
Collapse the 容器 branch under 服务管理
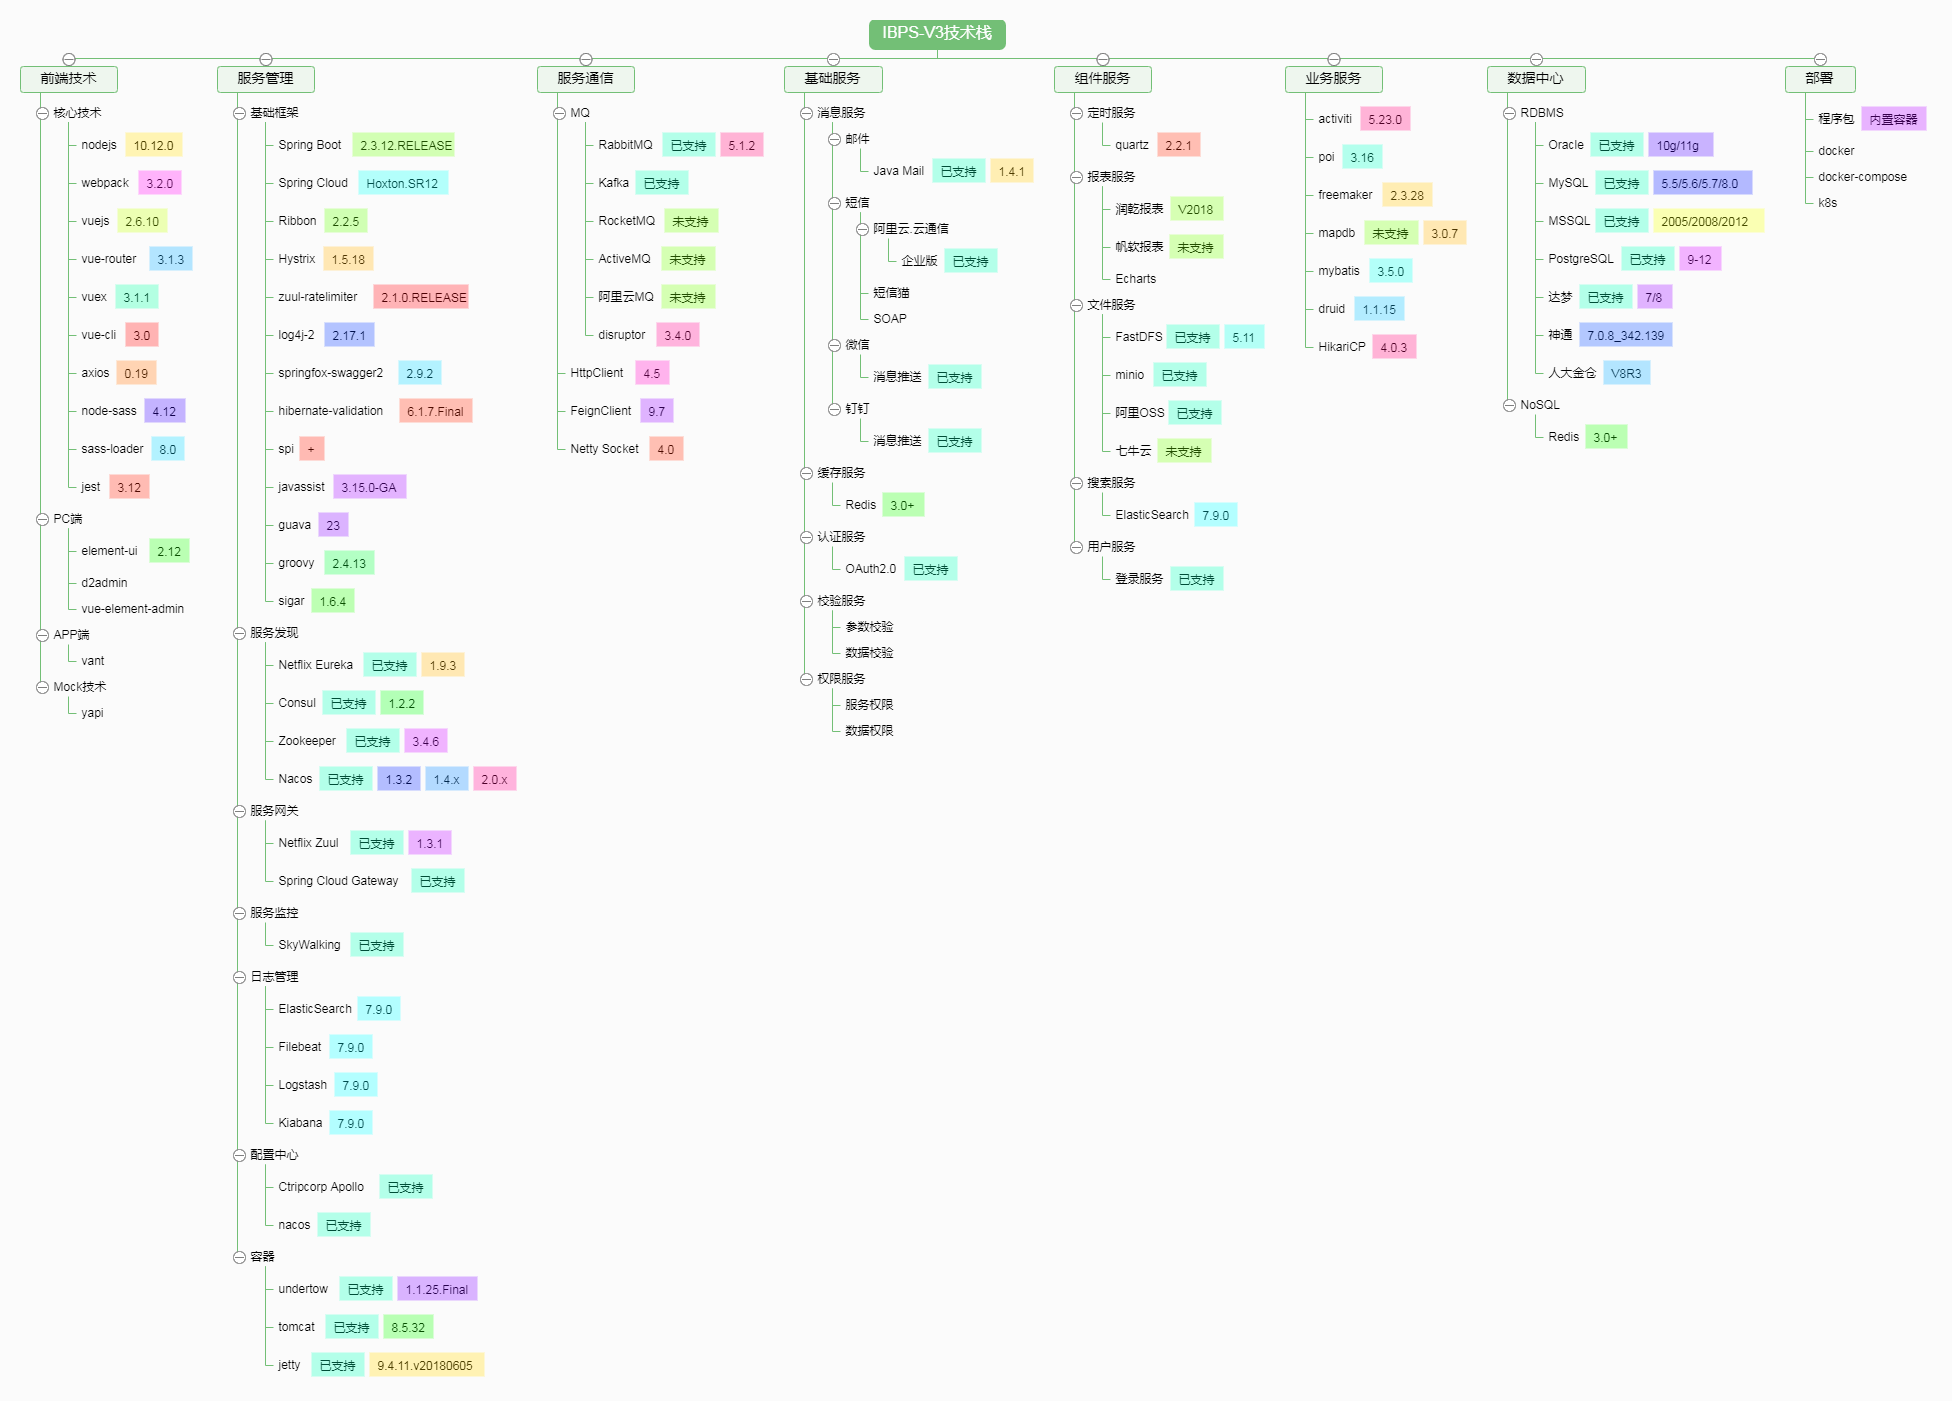[240, 1257]
